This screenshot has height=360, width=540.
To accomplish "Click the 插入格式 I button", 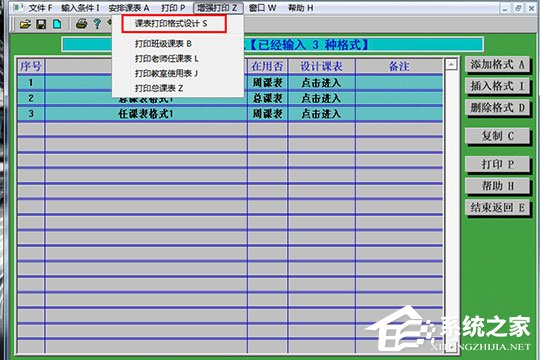I will click(x=497, y=86).
